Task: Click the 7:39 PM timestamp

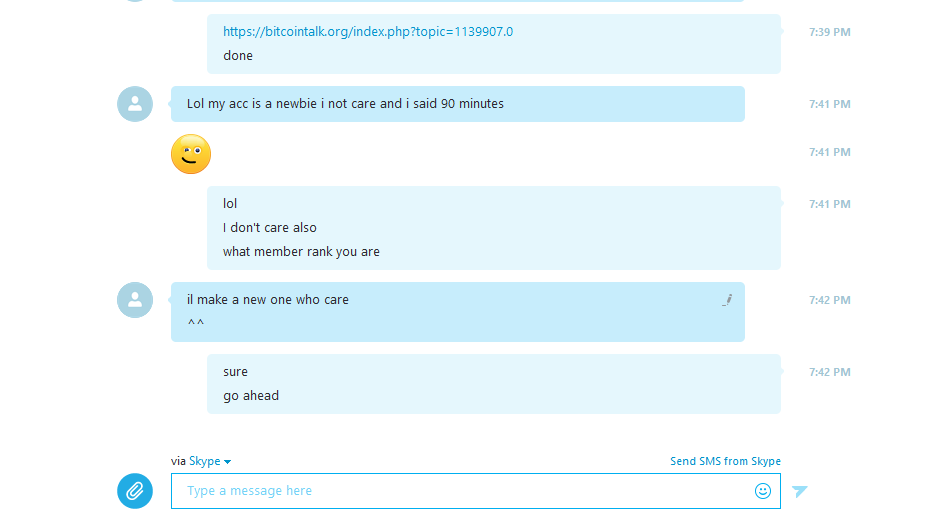Action: tap(829, 32)
